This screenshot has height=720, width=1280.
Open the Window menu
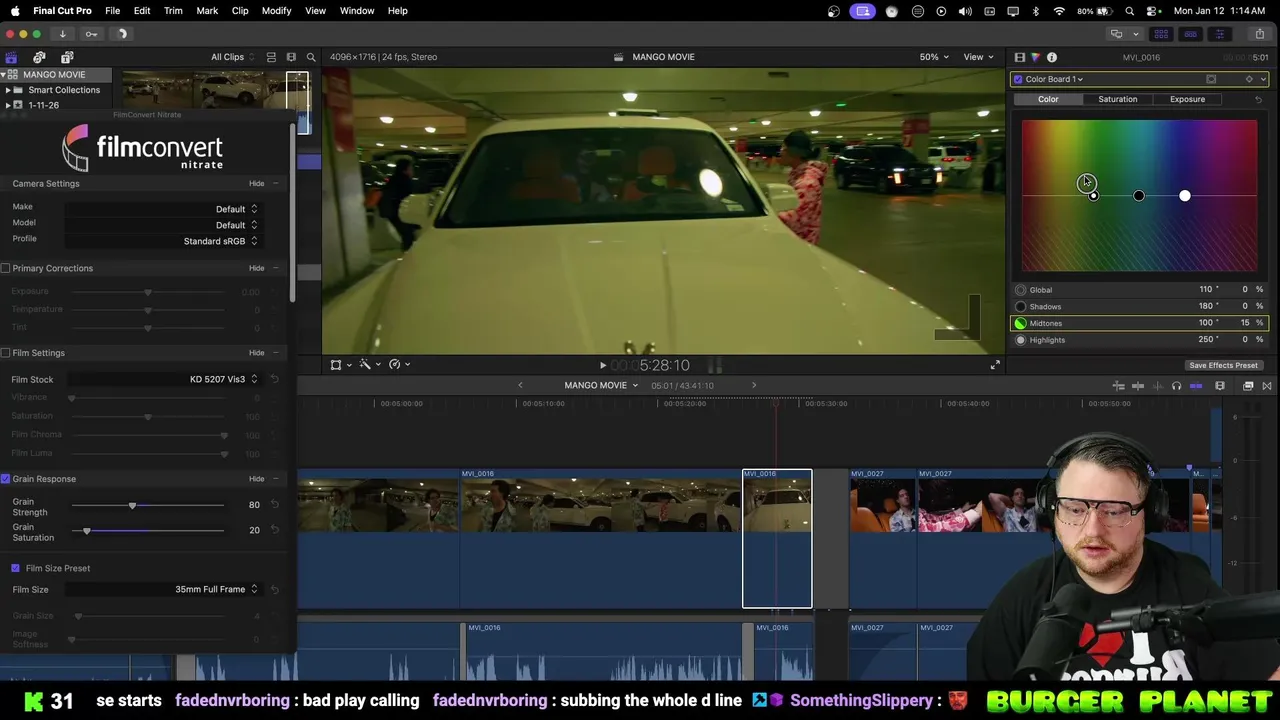pyautogui.click(x=356, y=11)
